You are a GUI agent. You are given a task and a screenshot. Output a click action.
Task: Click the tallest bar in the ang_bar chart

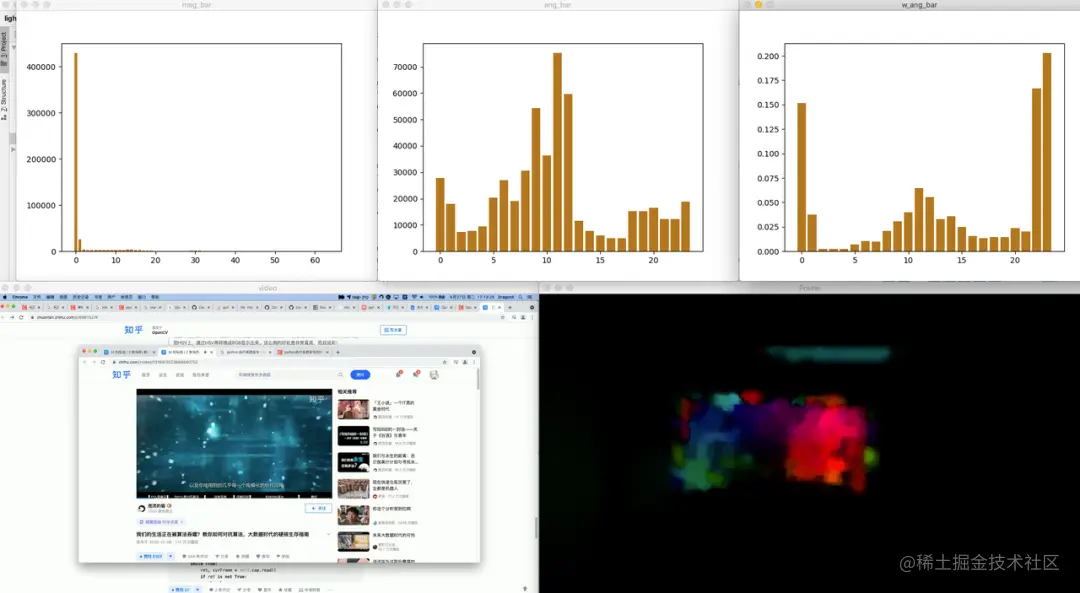tap(557, 152)
